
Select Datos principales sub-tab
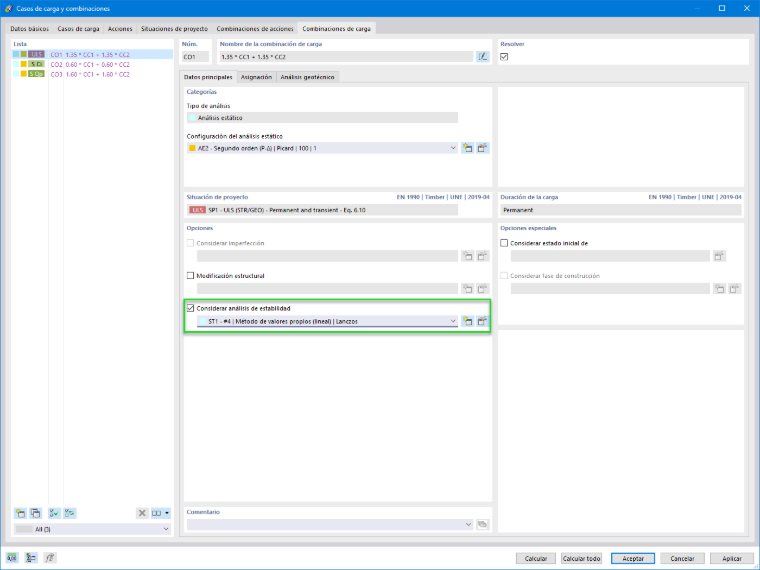[x=208, y=77]
